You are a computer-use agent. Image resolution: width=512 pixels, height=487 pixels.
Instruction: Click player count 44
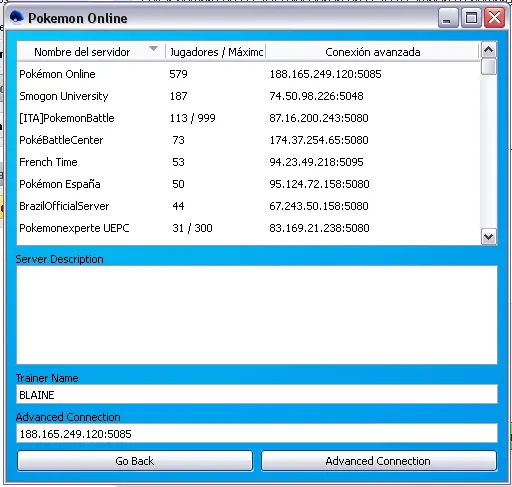(178, 206)
